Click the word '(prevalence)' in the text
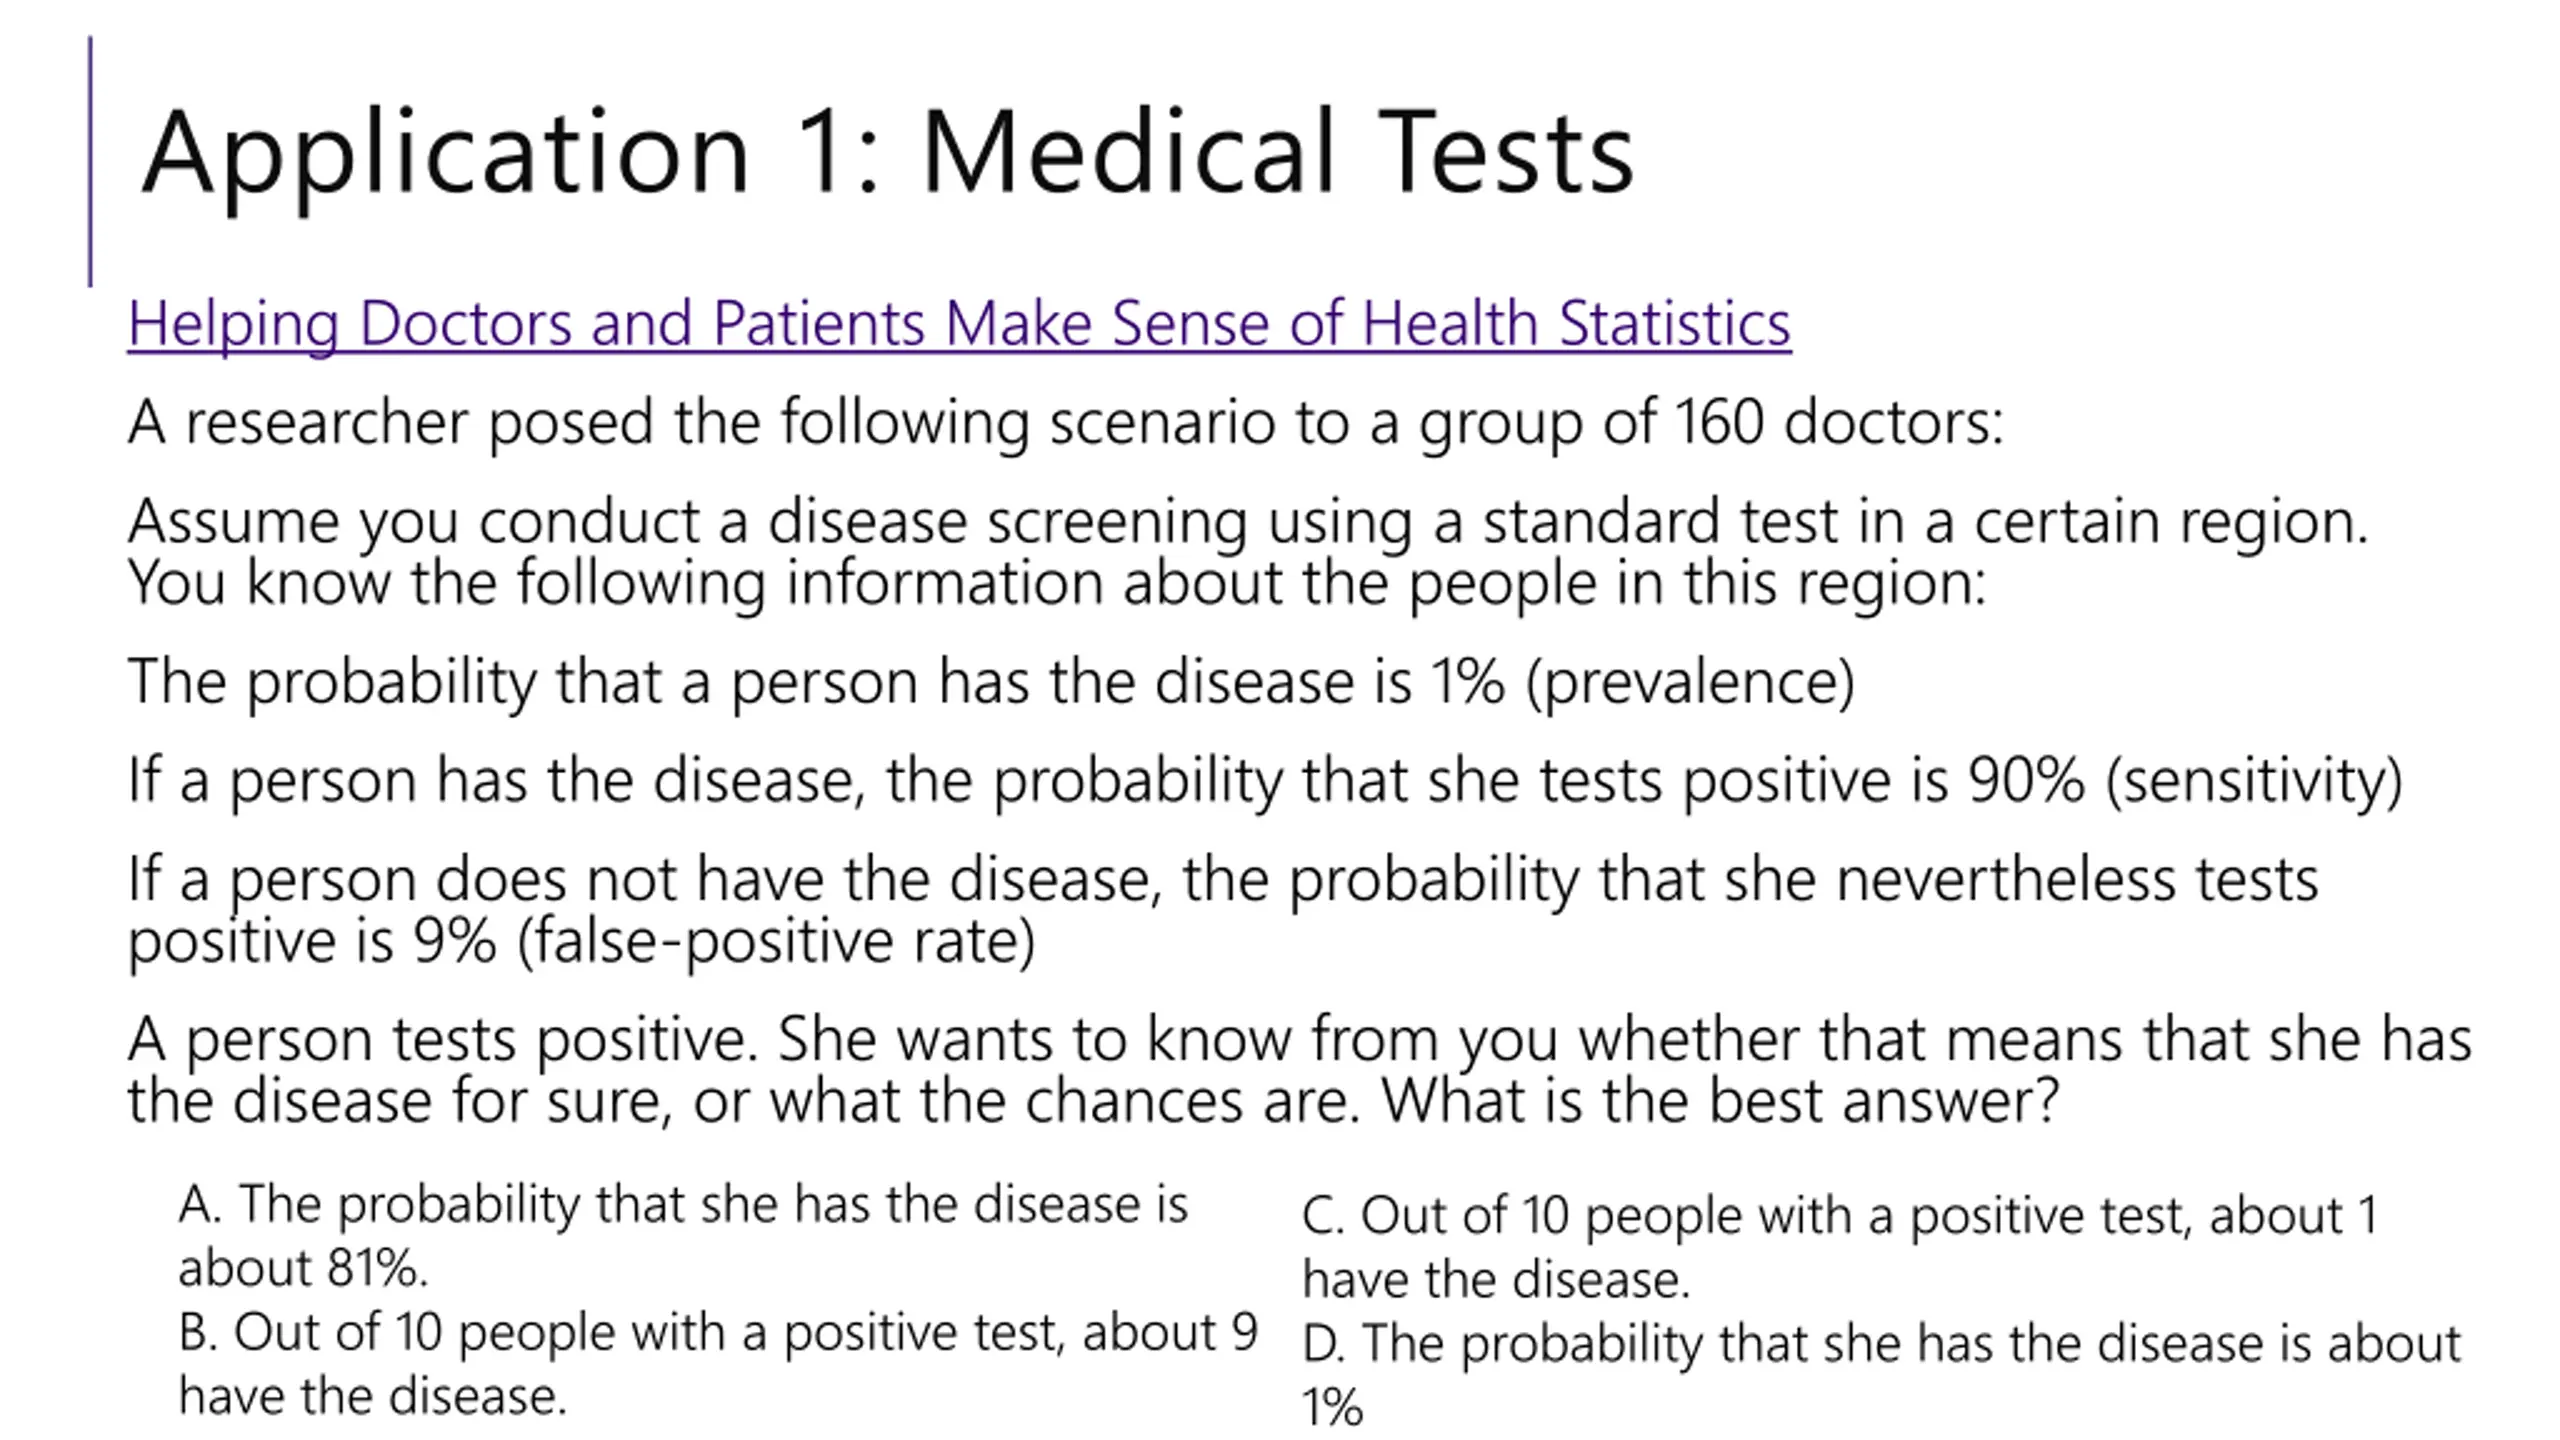 [x=1689, y=683]
